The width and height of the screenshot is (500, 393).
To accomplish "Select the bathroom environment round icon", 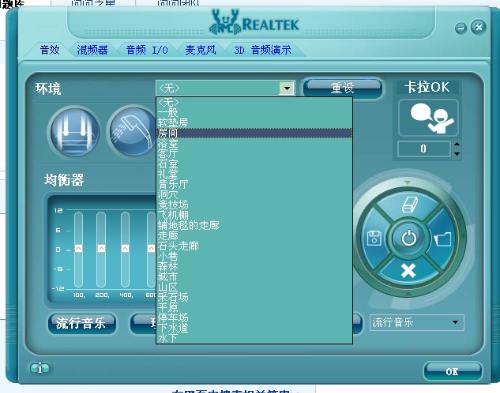I will pyautogui.click(x=75, y=131).
